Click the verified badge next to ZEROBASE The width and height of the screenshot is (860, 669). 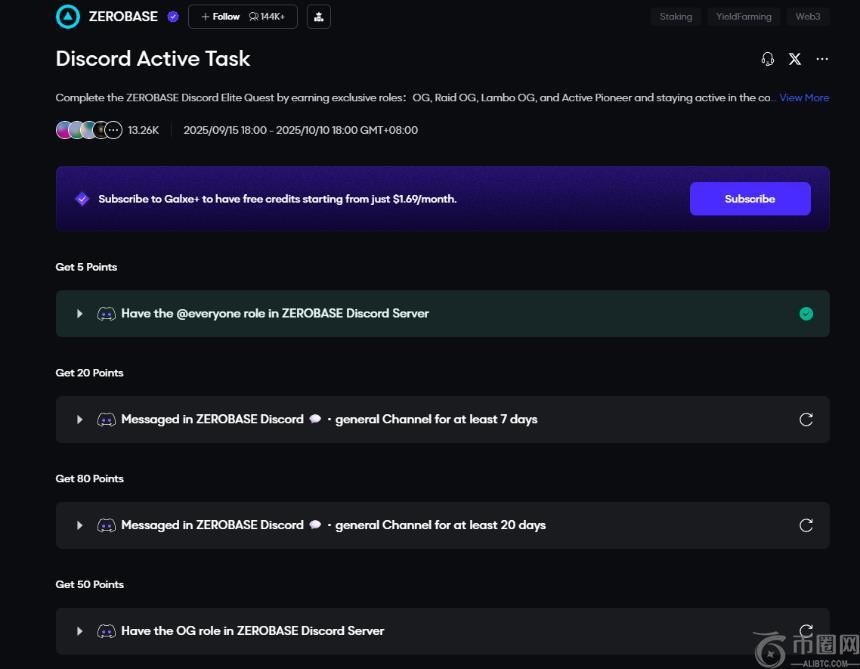coord(173,17)
